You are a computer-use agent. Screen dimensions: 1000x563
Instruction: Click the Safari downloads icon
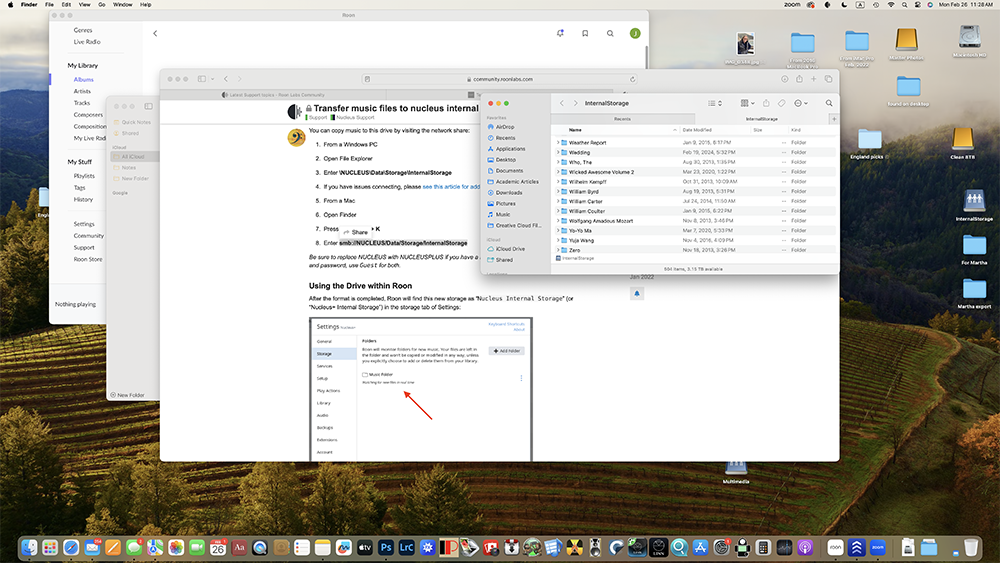pos(784,79)
